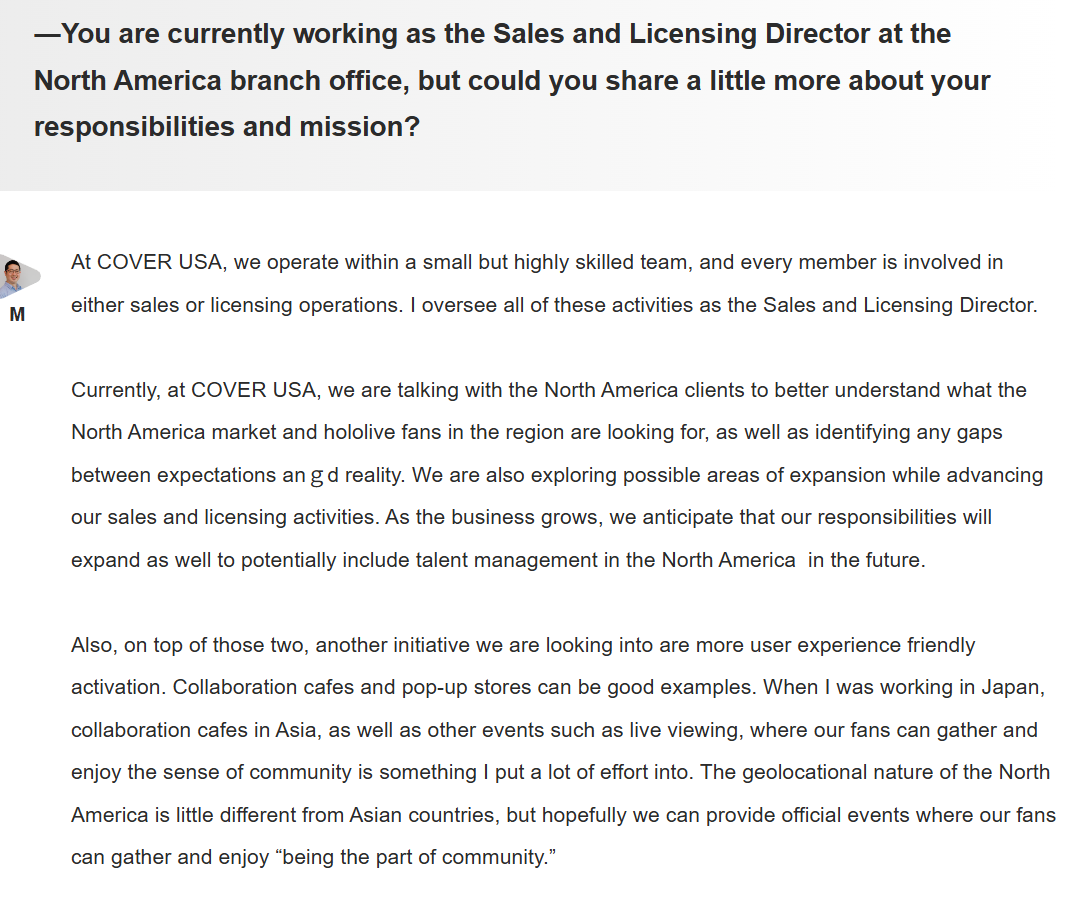1076x902 pixels.
Task: Click the quoted text "being the part of community."
Action: [420, 858]
